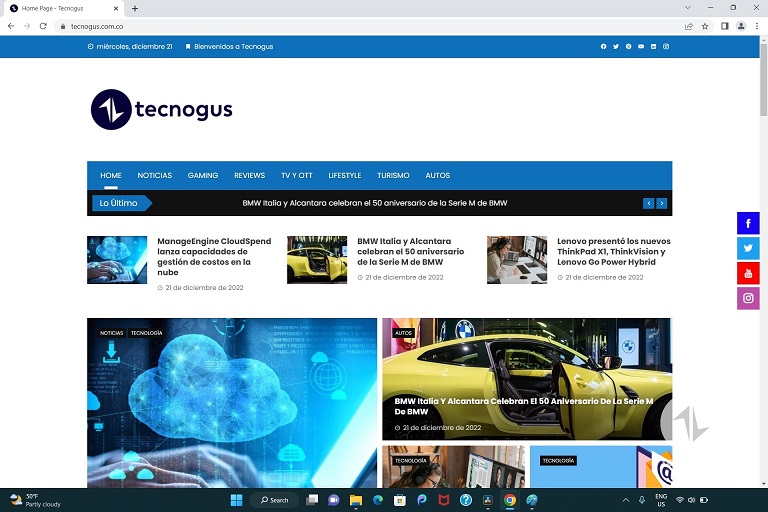Click the floating Twitter side button

click(x=748, y=248)
